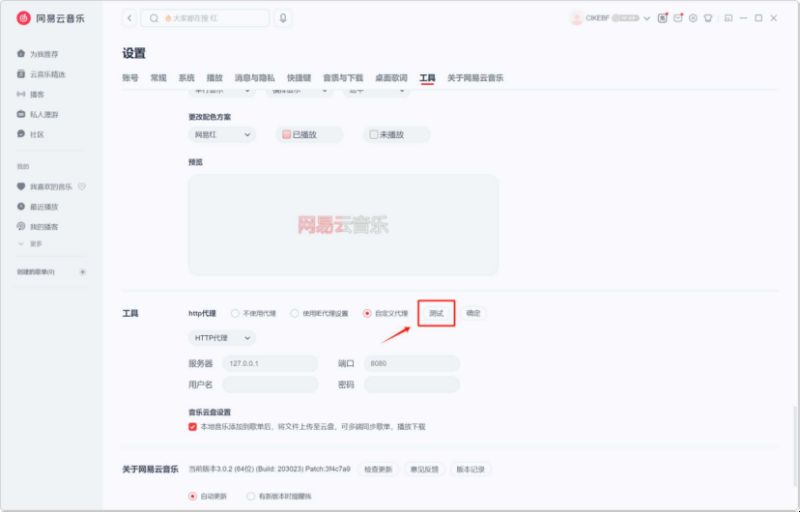This screenshot has height=512, width=800.
Task: Open the third partially hidden lyric dropdown
Action: 377,92
